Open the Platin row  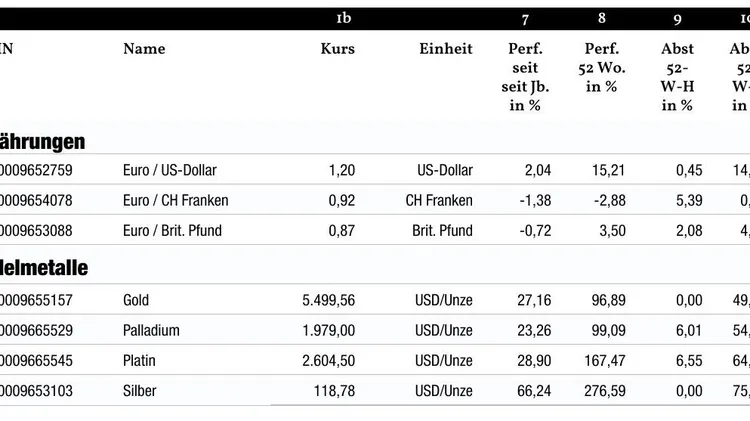coord(139,360)
